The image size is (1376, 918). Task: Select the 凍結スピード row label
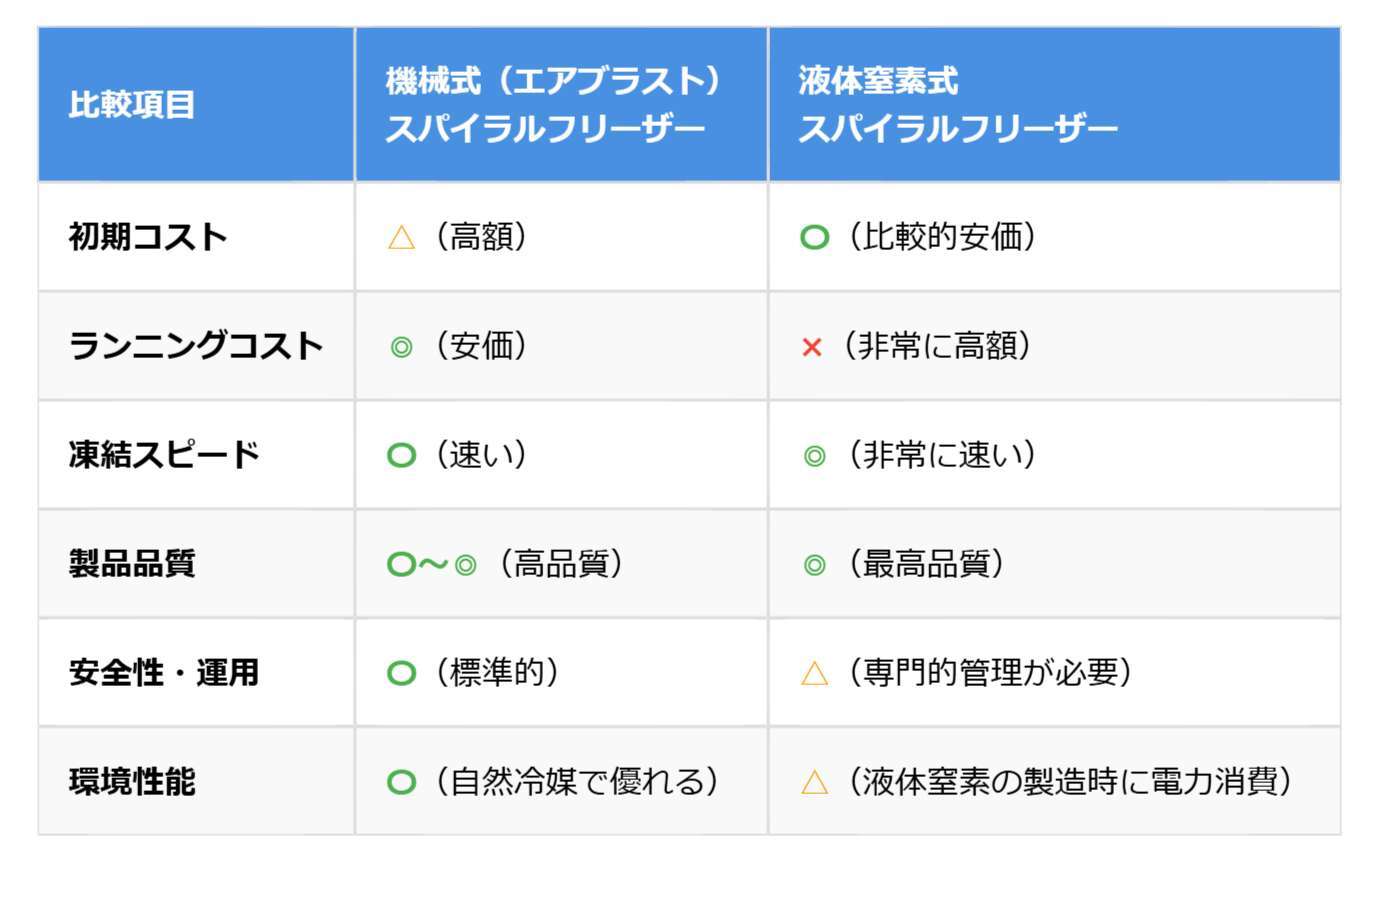[164, 455]
